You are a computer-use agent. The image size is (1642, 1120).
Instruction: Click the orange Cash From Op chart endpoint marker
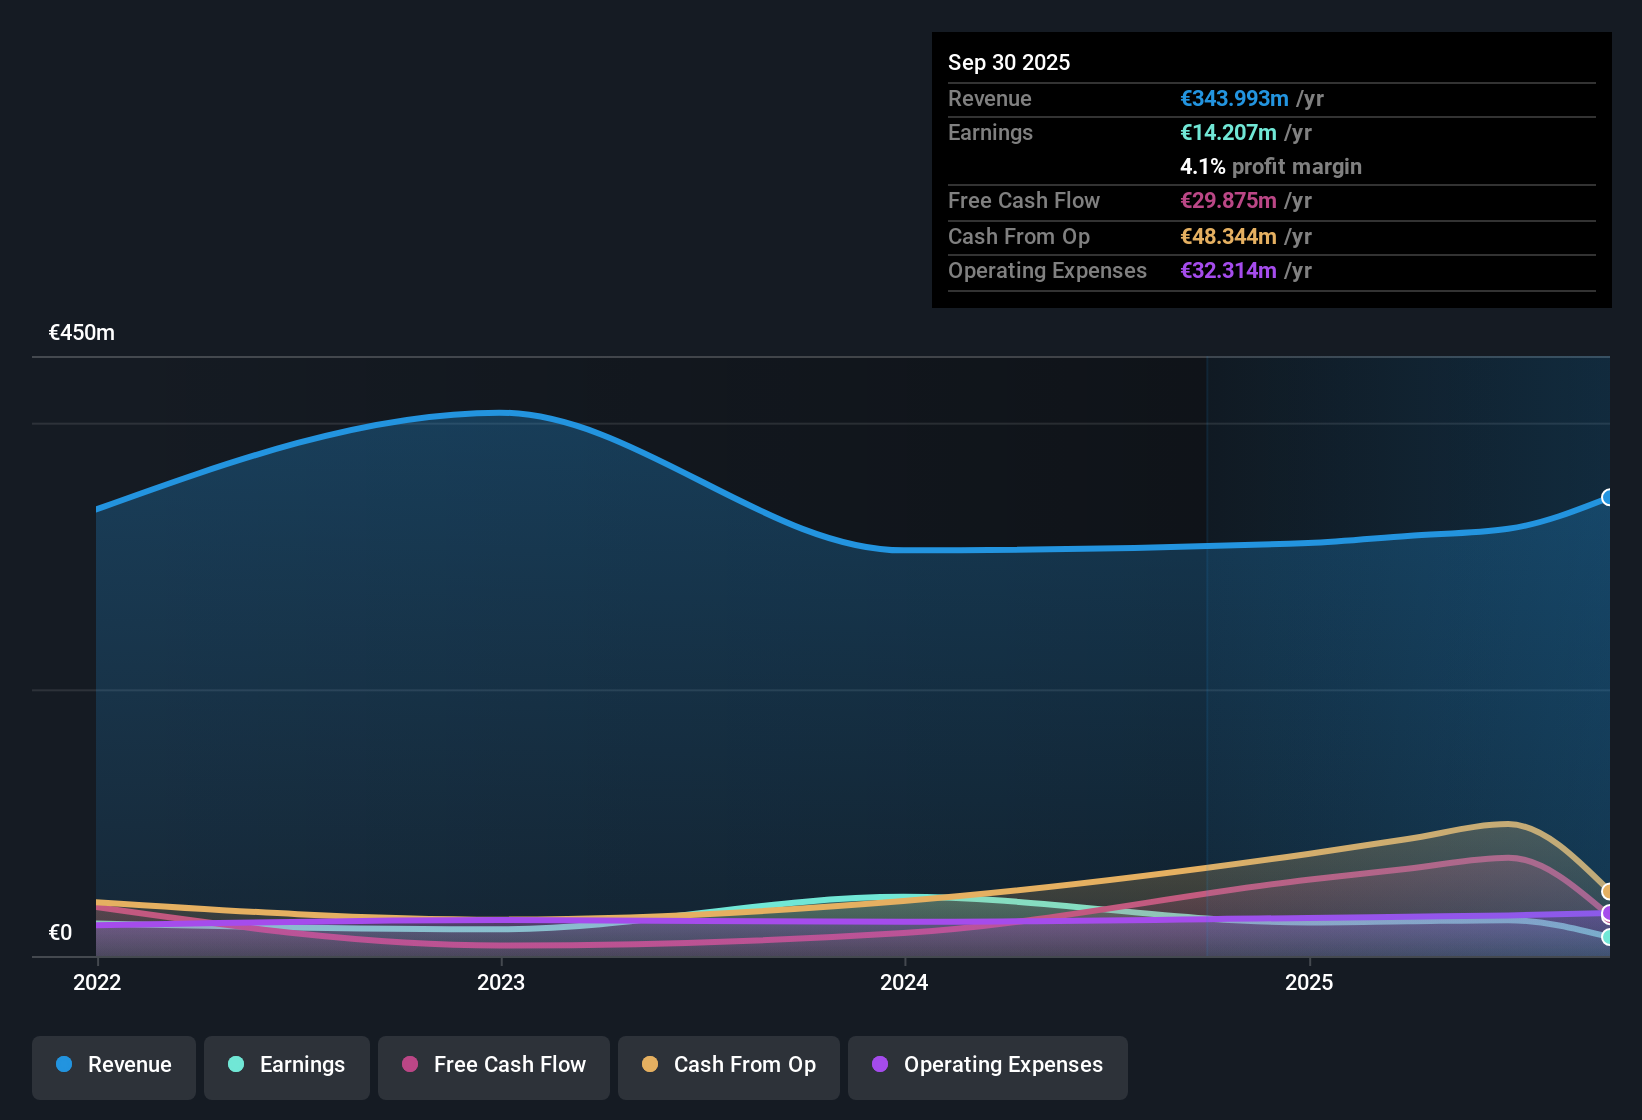point(1608,890)
